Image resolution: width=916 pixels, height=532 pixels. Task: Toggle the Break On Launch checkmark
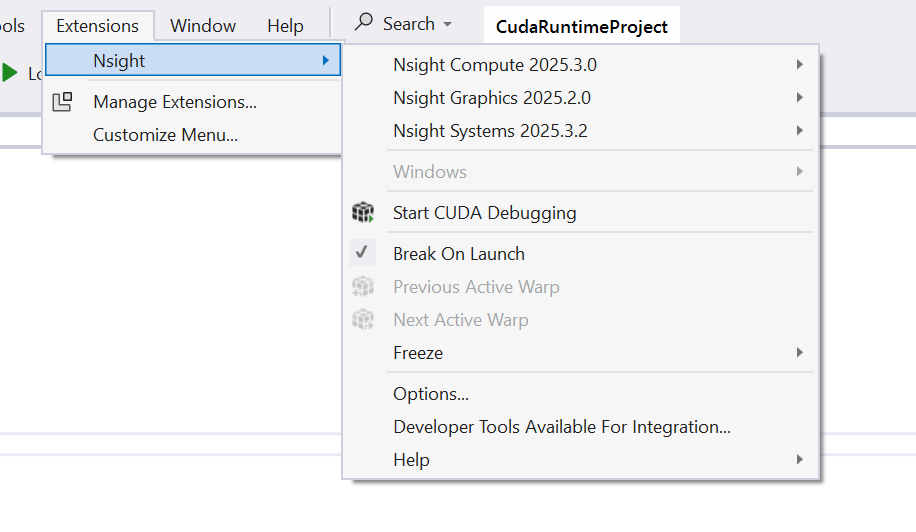tap(362, 252)
